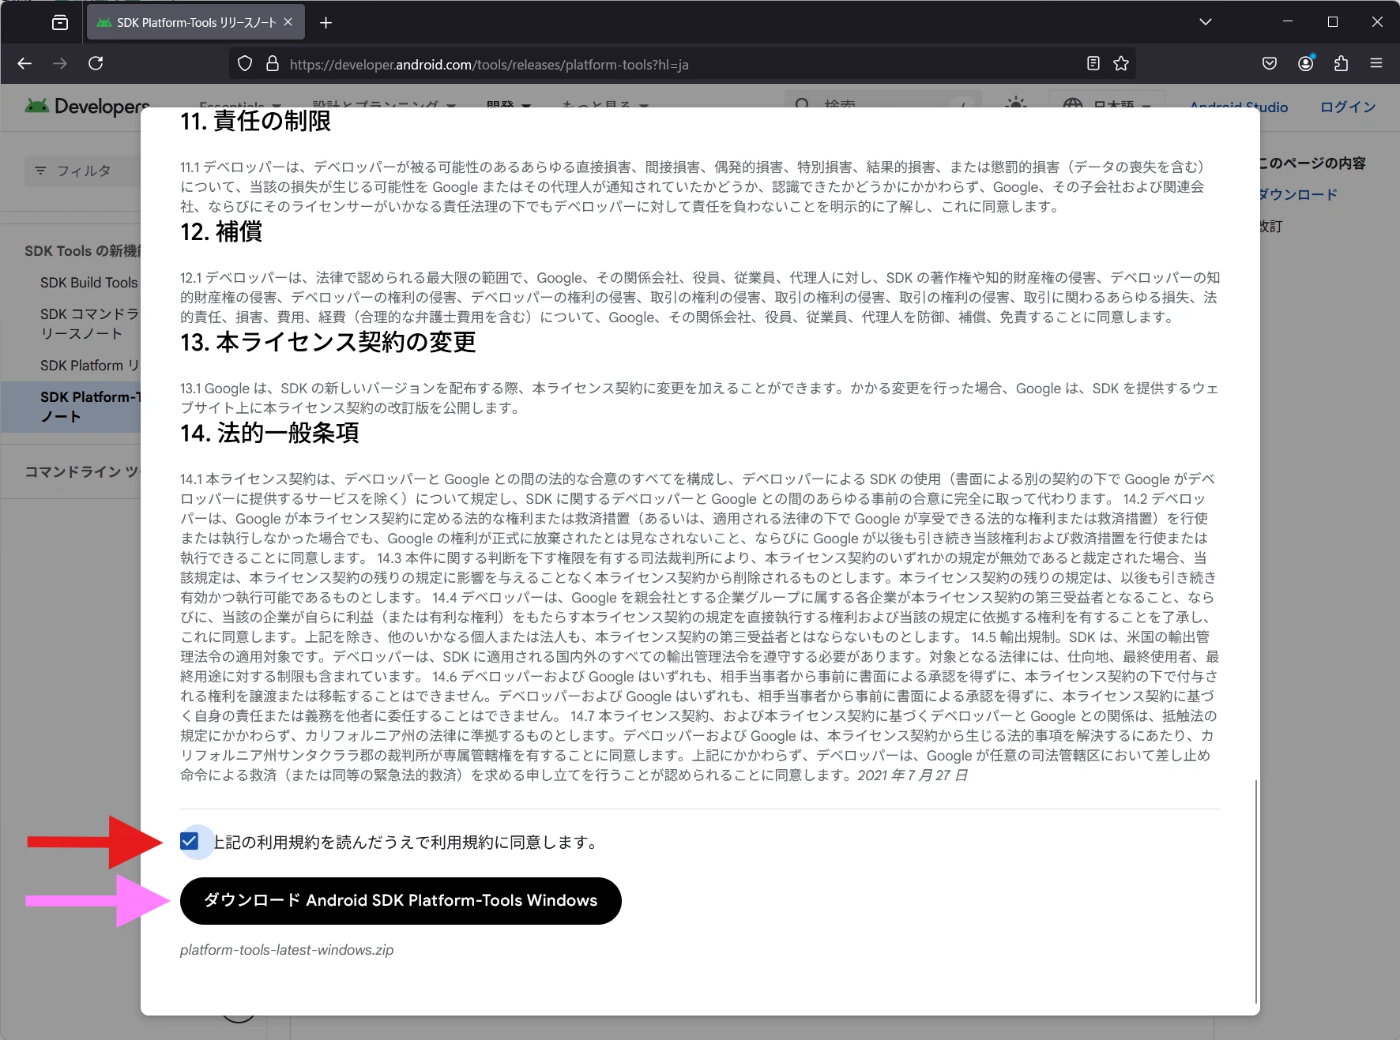This screenshot has height=1040, width=1400.
Task: Click the 11. 責任の制限 heading
Action: [255, 121]
